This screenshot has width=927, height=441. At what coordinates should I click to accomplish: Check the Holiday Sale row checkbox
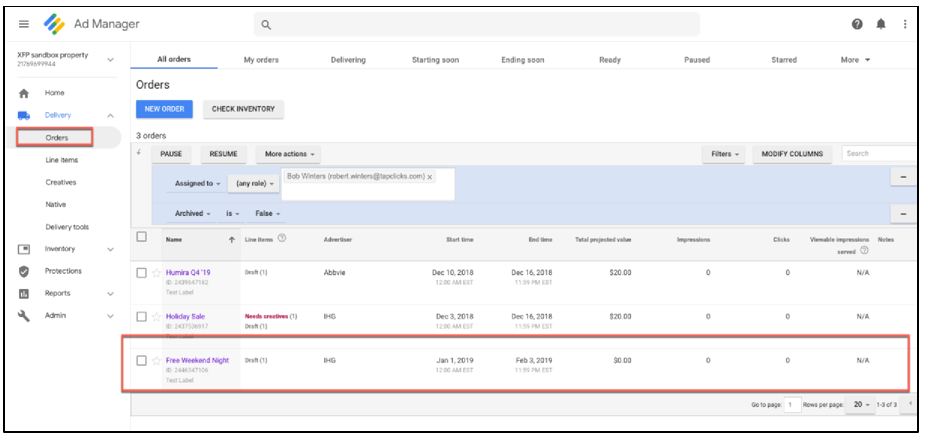point(141,317)
